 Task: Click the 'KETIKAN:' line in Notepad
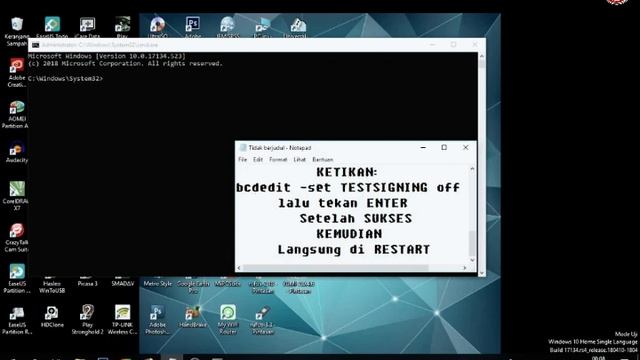click(347, 172)
